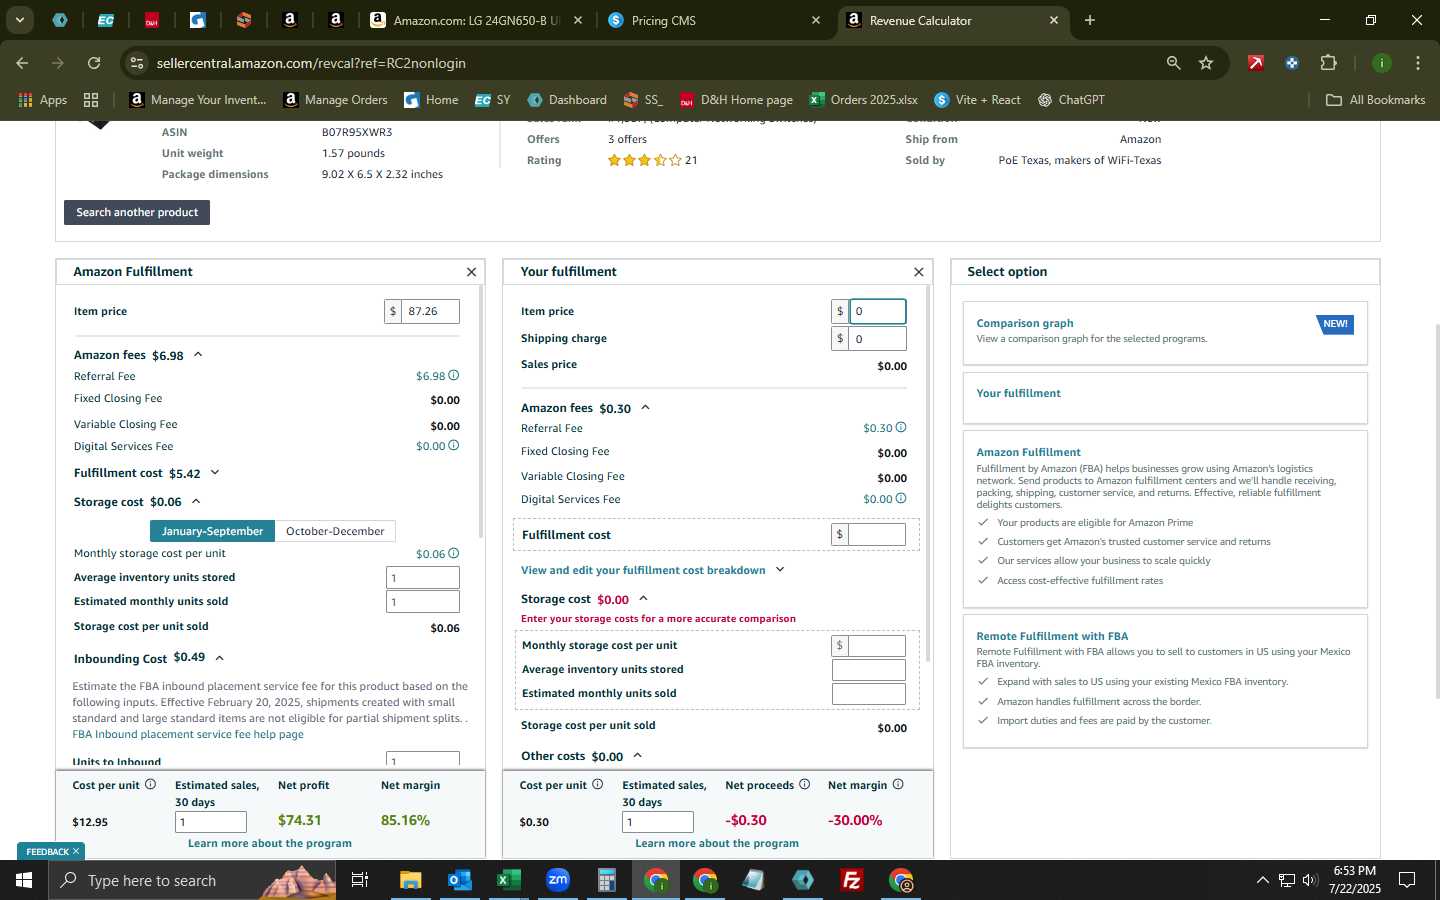Open the FBA inbound placement service fee help page

tap(188, 734)
